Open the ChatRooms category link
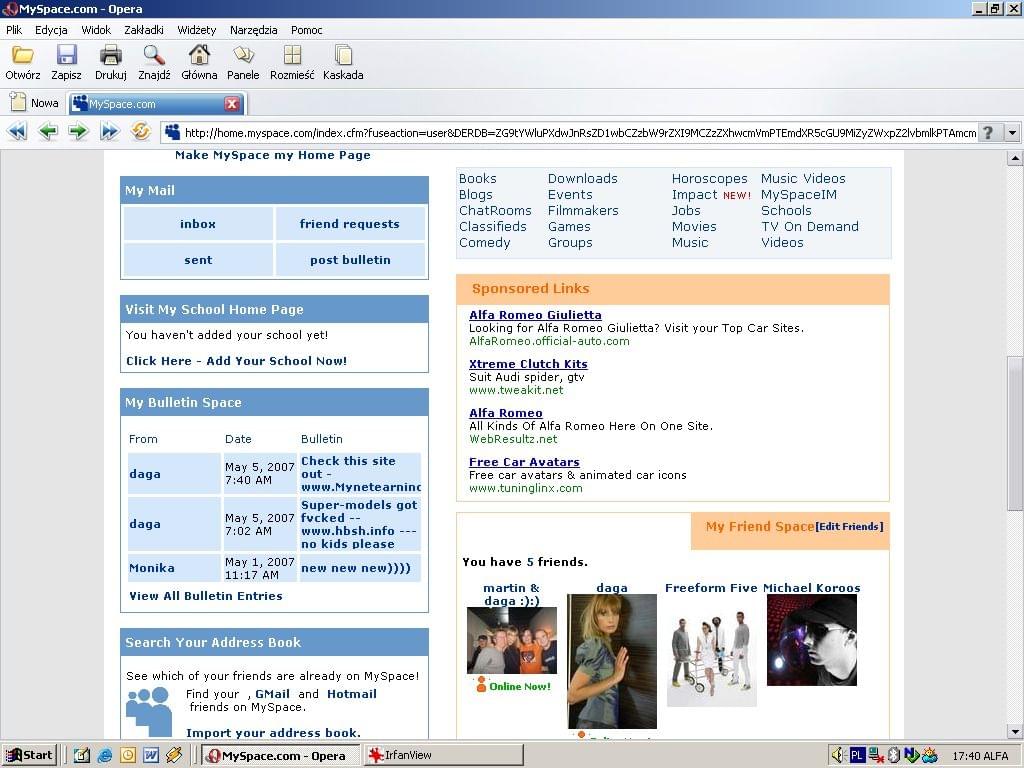Image resolution: width=1024 pixels, height=768 pixels. point(495,210)
